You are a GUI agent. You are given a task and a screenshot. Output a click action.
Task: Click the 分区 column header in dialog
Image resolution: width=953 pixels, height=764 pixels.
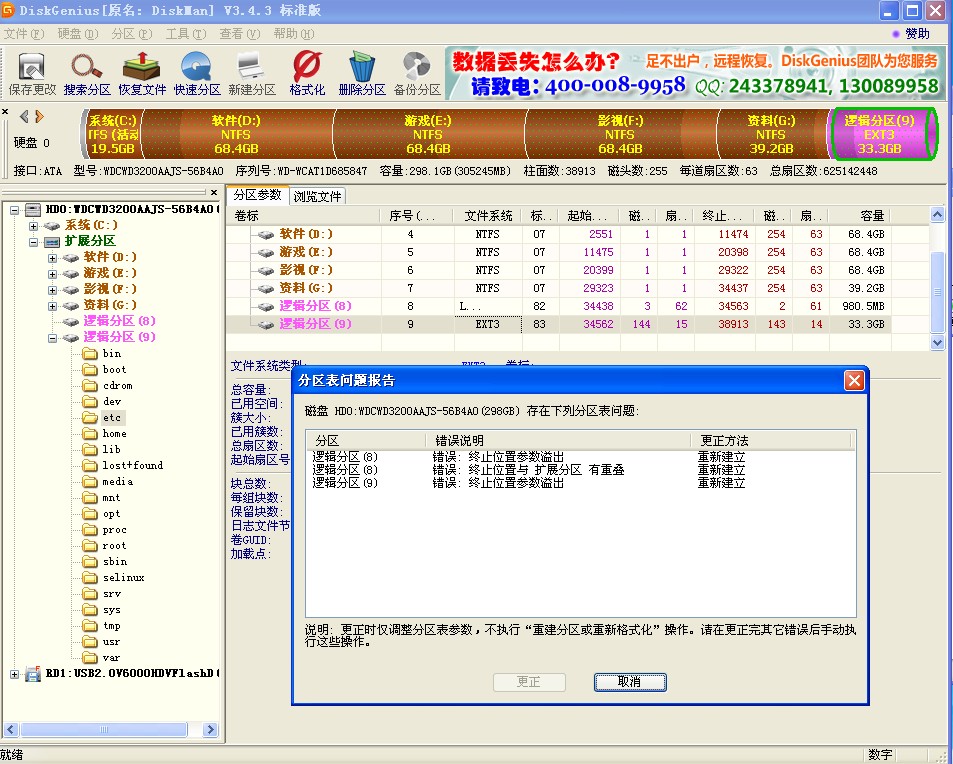(x=366, y=441)
